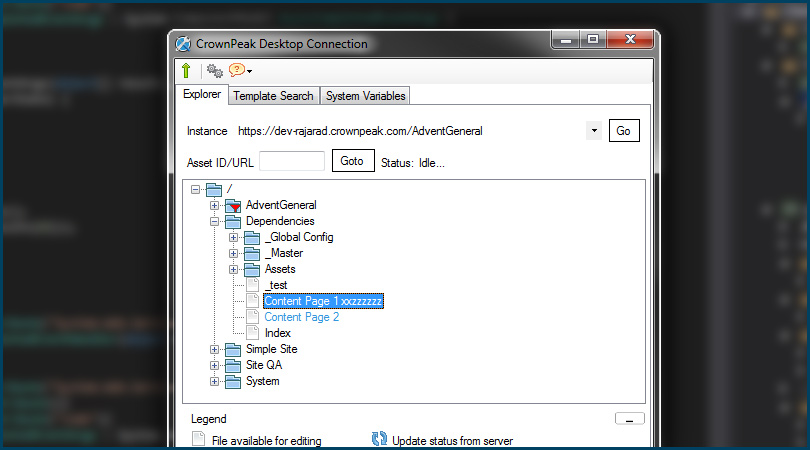Click the green up arrow toolbar icon
The height and width of the screenshot is (450, 810).
(186, 70)
